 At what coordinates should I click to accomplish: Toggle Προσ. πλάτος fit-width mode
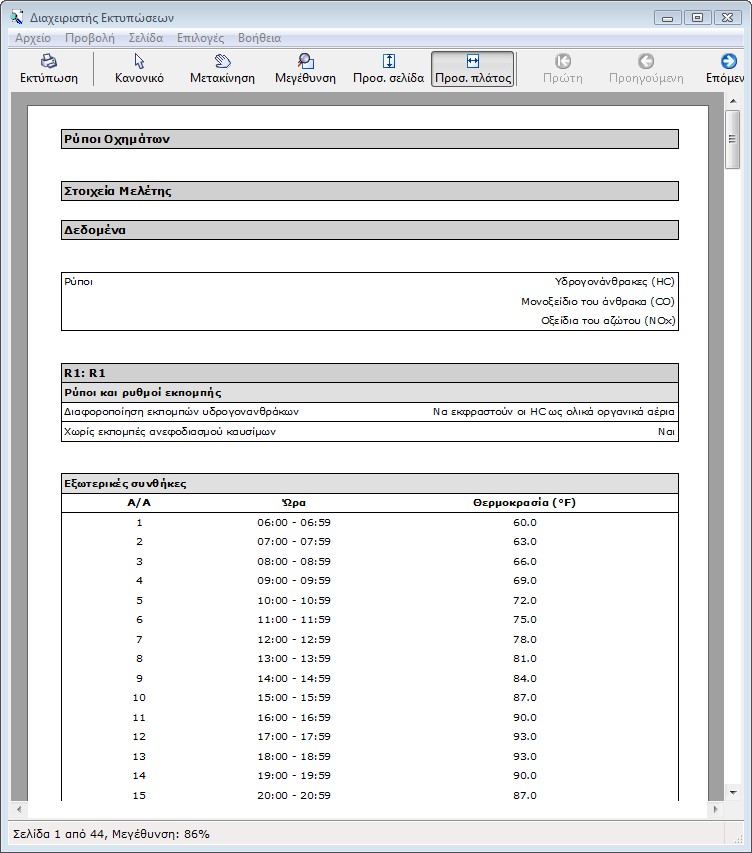[473, 62]
